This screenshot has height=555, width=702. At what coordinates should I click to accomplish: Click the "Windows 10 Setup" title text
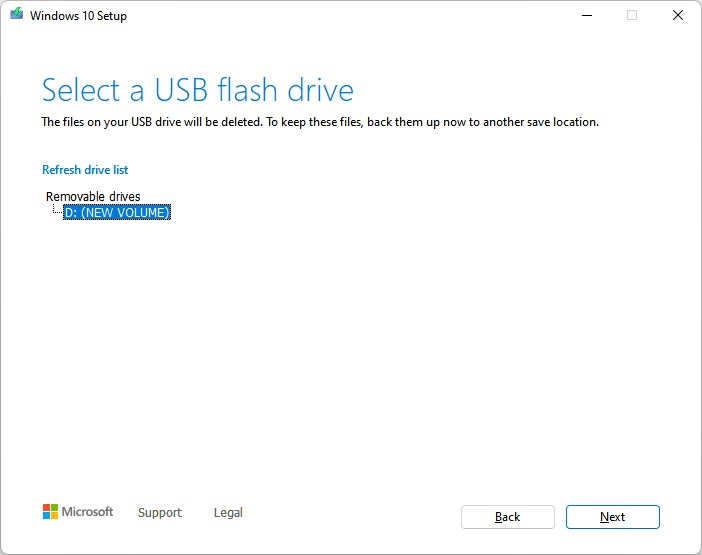[x=78, y=16]
